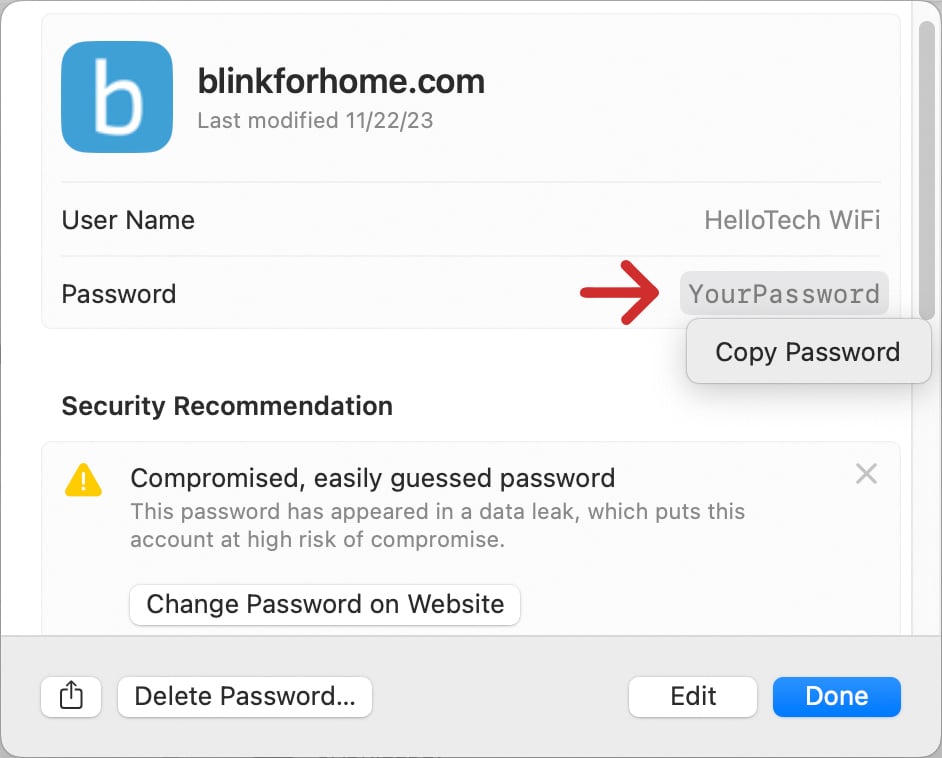Dismiss the security warning with the X
The height and width of the screenshot is (758, 942).
coord(866,473)
